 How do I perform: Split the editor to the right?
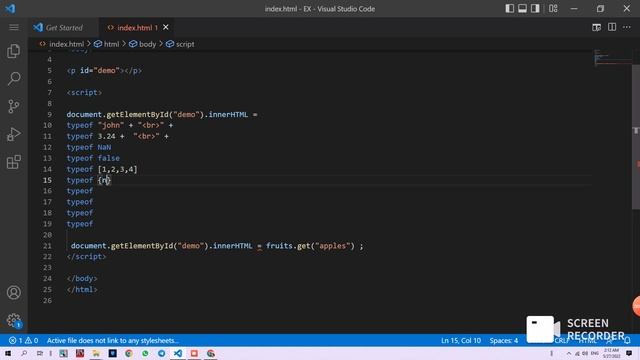click(x=612, y=27)
